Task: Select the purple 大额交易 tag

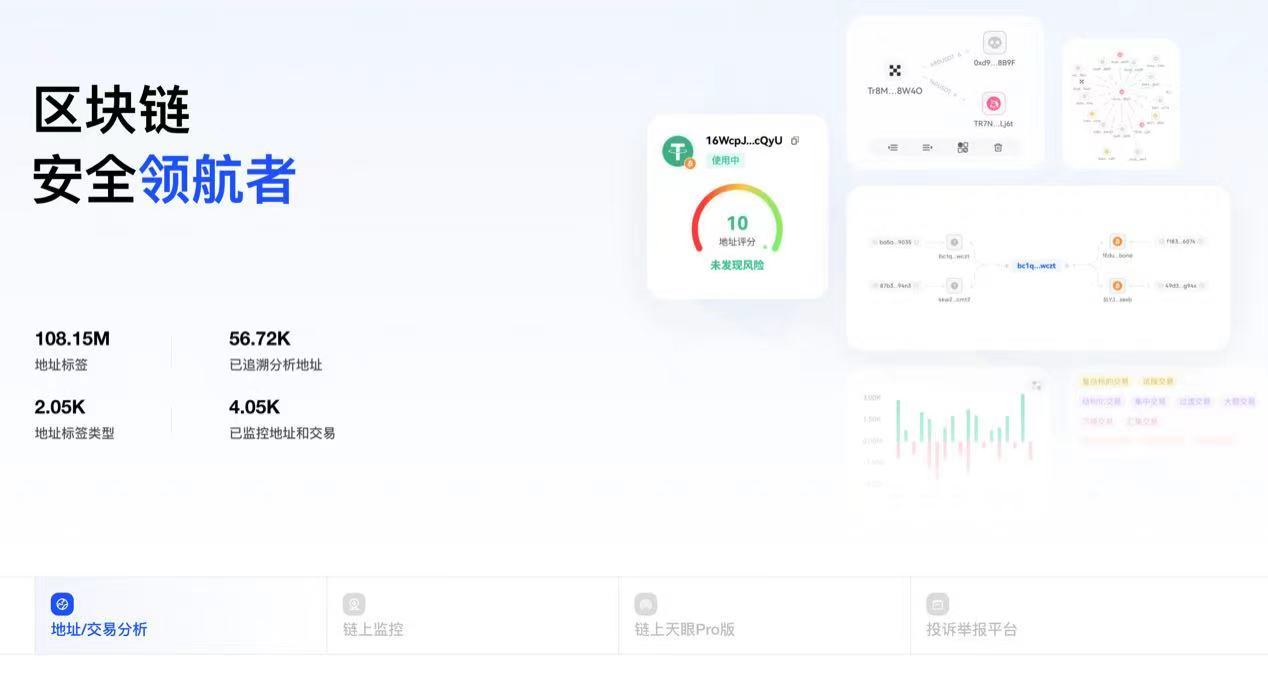Action: tap(1239, 401)
